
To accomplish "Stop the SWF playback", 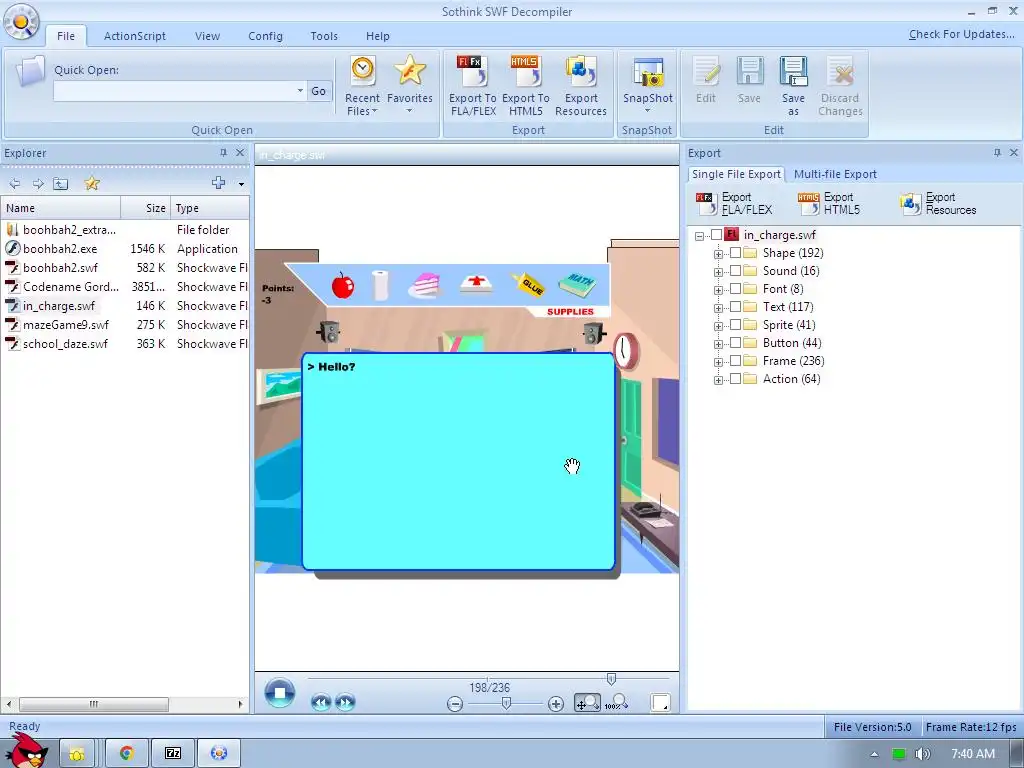I will 280,694.
